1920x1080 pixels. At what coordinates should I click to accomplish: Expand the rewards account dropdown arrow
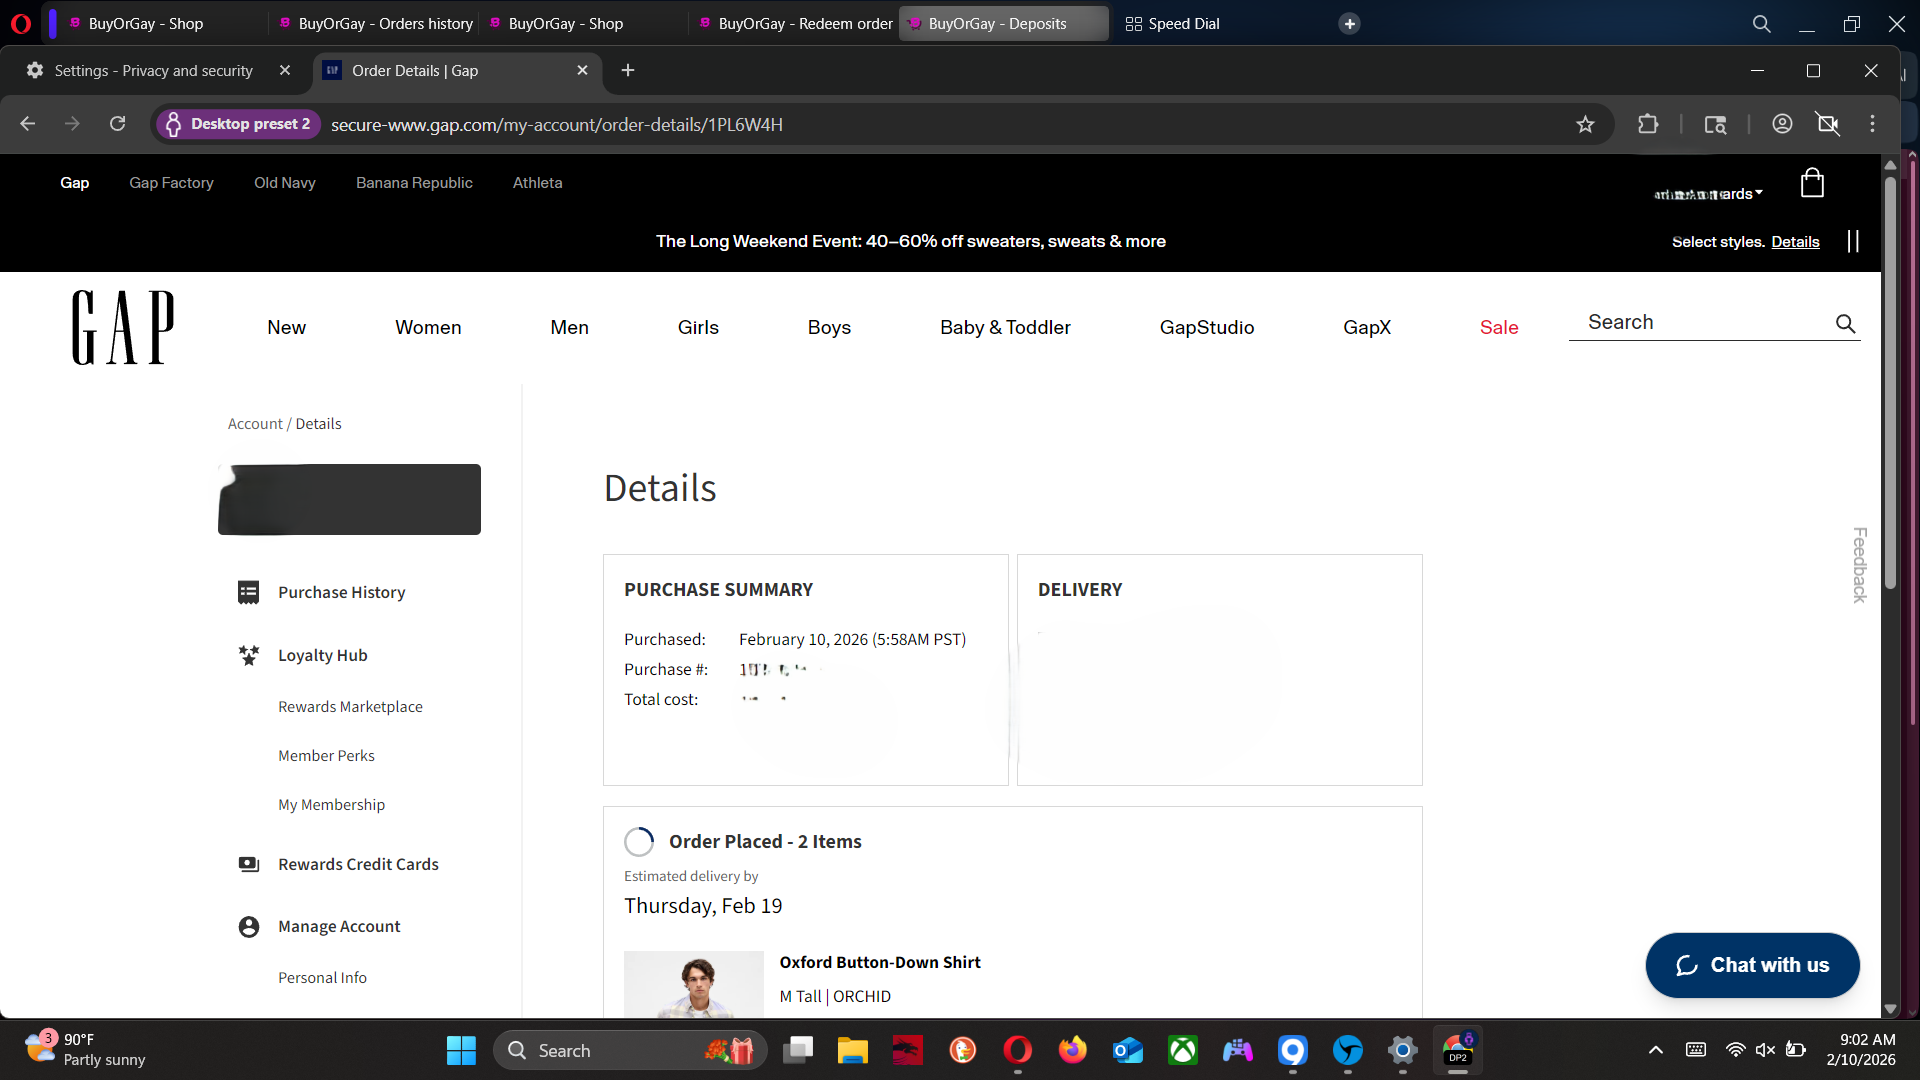point(1759,193)
